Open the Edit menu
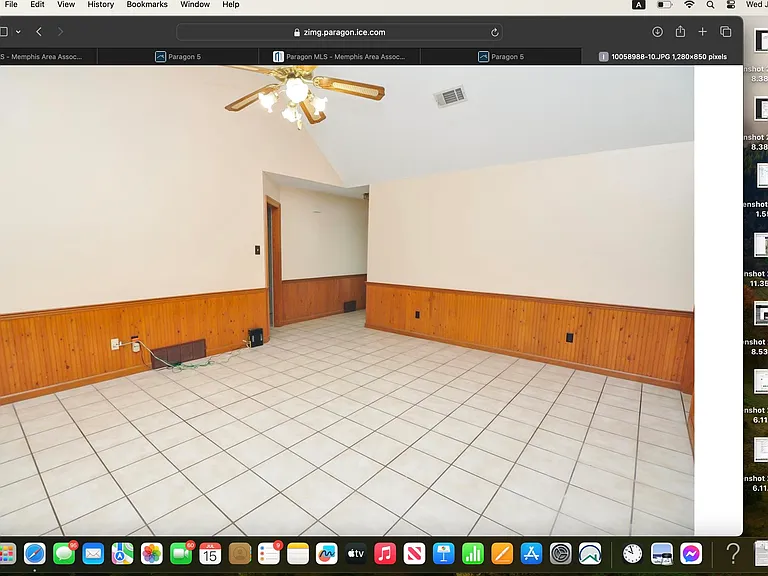This screenshot has width=768, height=576. click(37, 4)
